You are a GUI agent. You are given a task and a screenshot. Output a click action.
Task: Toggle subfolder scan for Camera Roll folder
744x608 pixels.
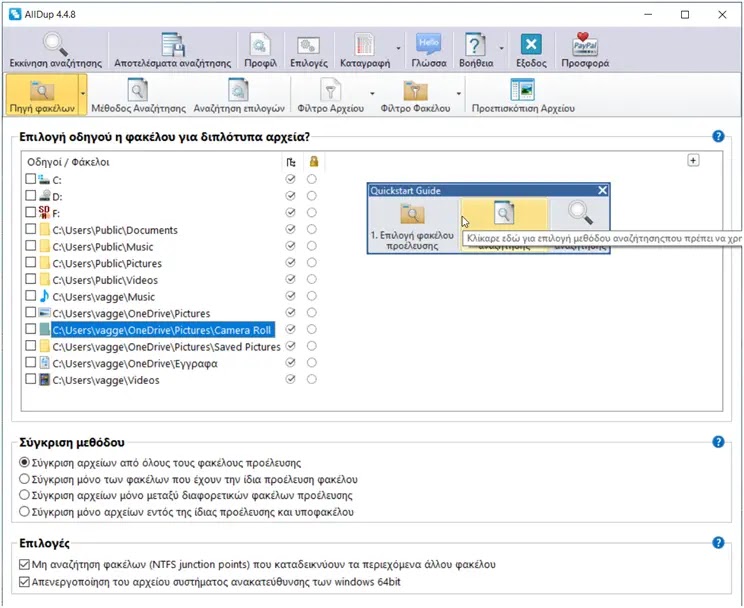coord(290,329)
